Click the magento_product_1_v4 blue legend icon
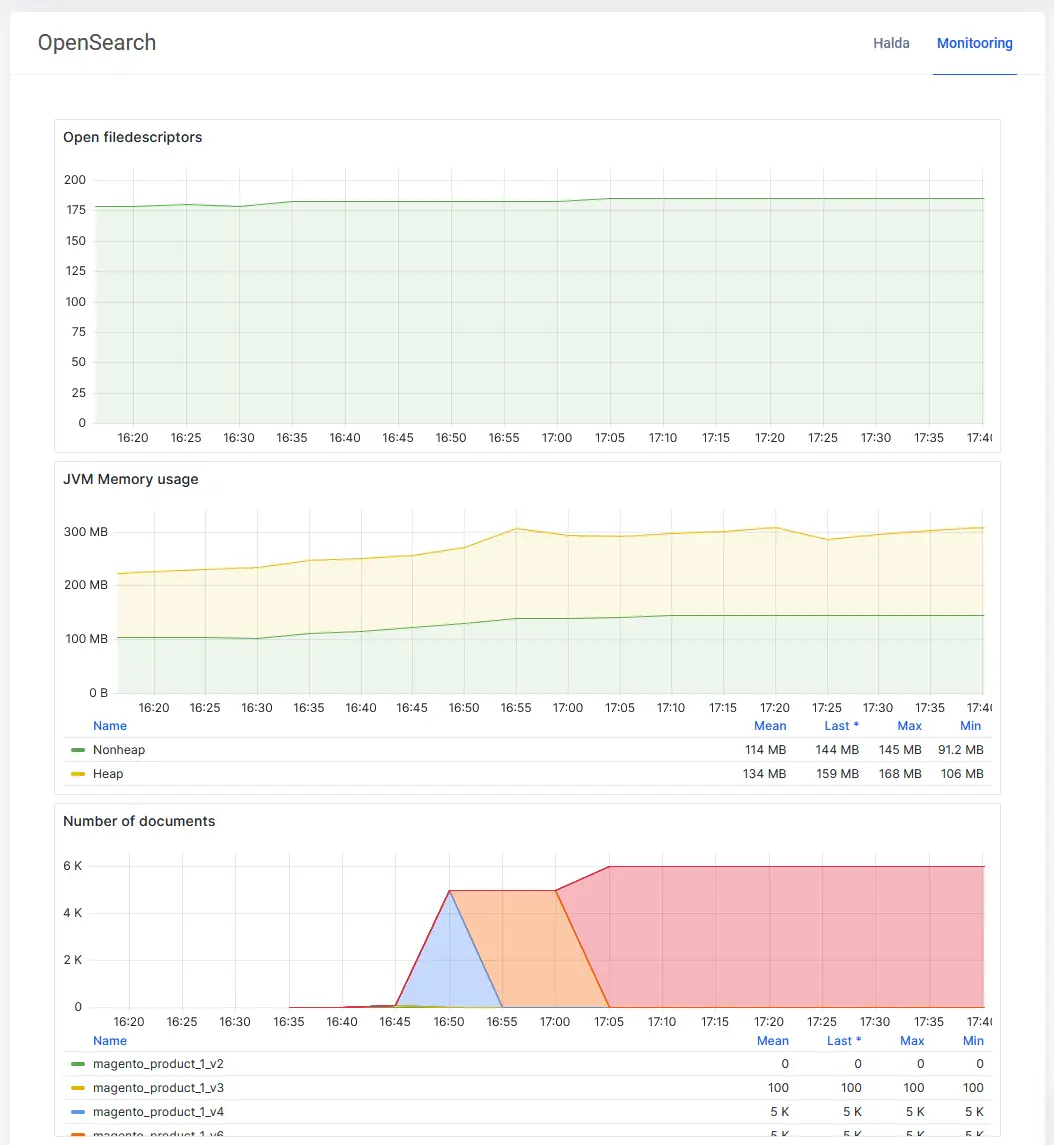The height and width of the screenshot is (1145, 1054). 78,1112
